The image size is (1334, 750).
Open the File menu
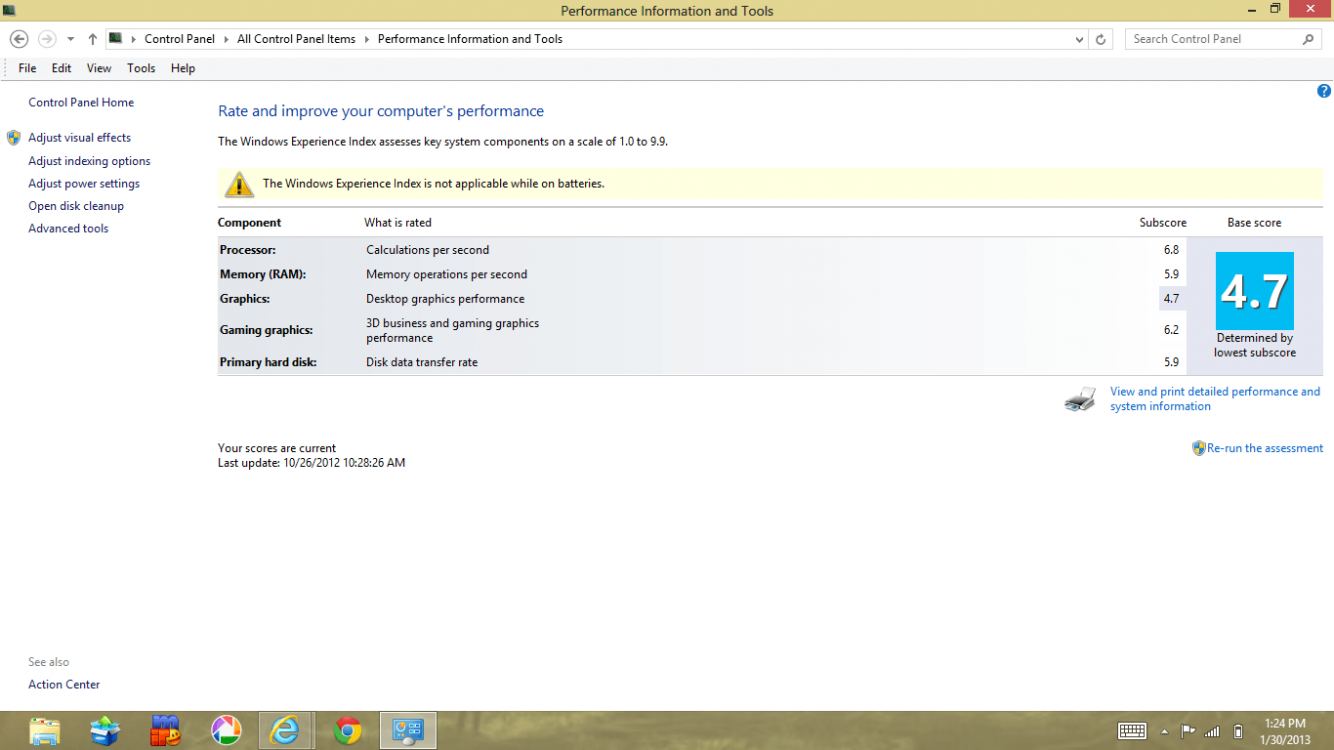tap(27, 68)
